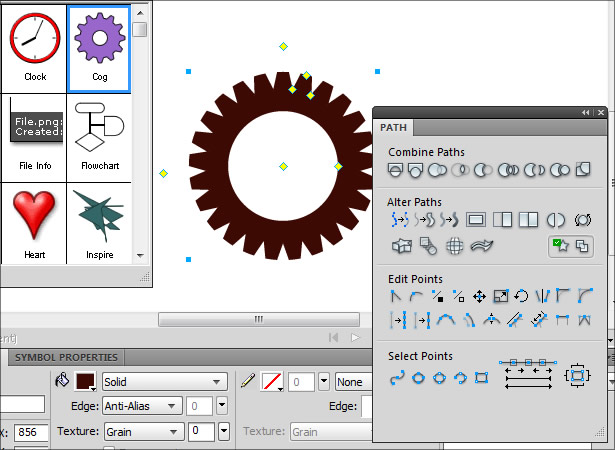Viewport: 615px width, 450px height.
Task: Open the Anti-Alias edge dropdown
Action: (x=142, y=406)
